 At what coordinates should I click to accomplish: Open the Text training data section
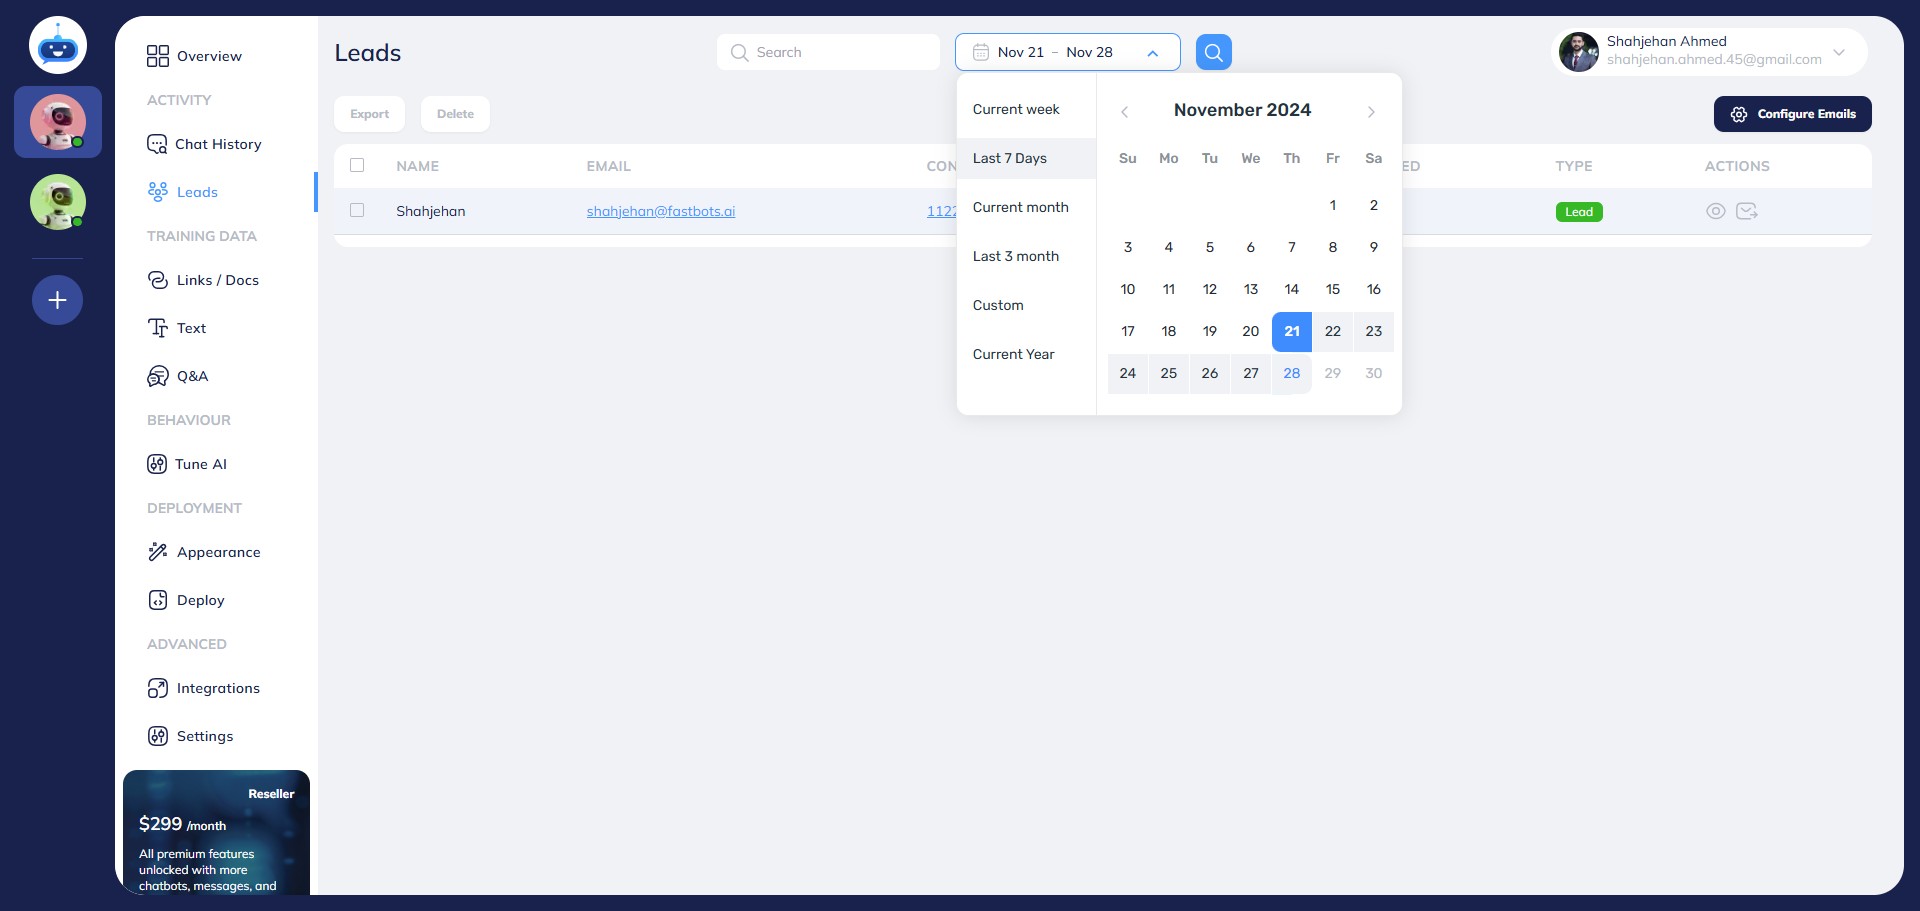click(x=190, y=328)
